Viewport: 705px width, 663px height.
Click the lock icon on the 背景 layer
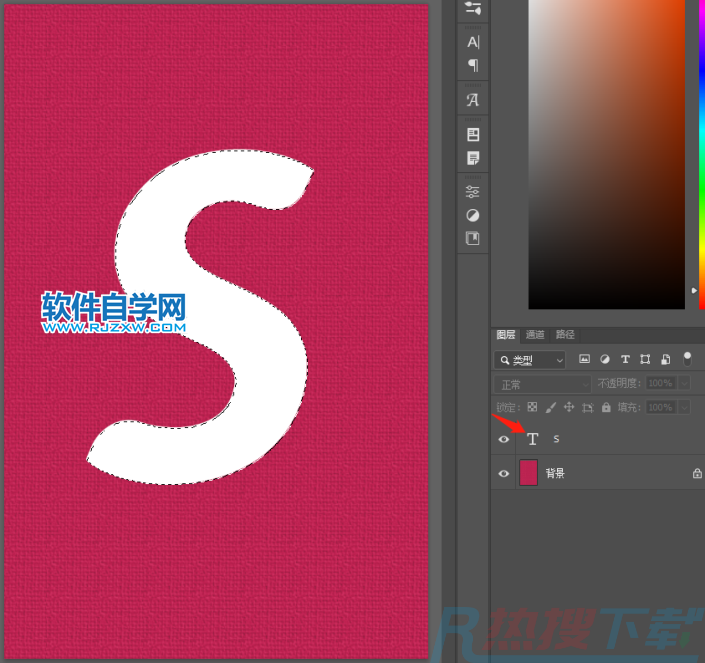697,473
